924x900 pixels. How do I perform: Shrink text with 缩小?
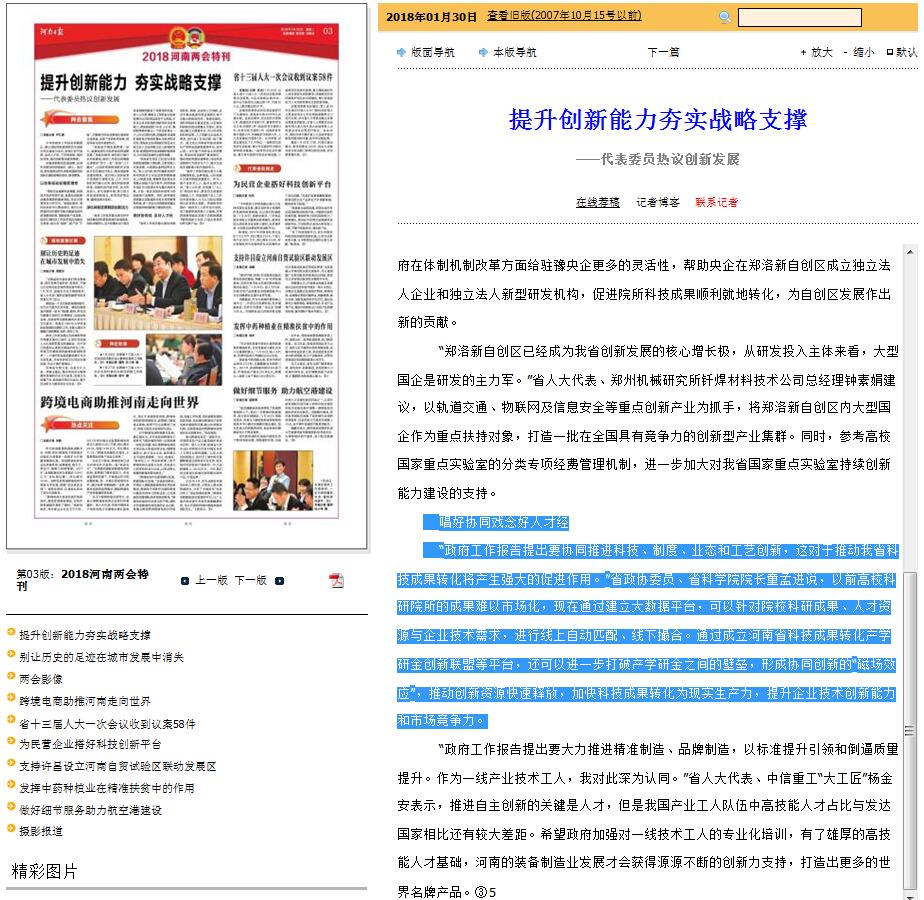tap(859, 52)
